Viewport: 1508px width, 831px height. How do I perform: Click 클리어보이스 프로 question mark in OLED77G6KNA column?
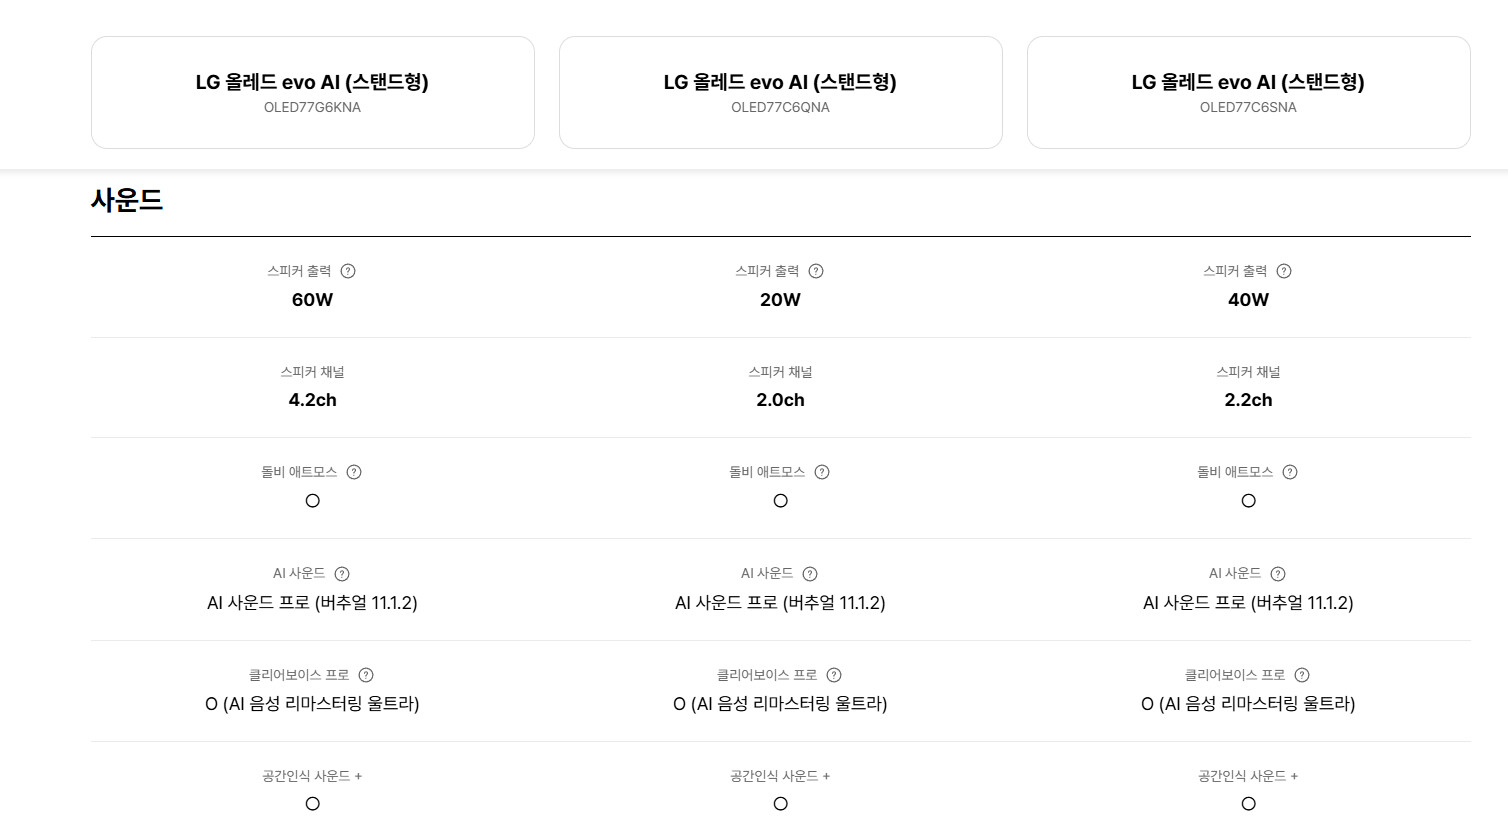(x=366, y=675)
